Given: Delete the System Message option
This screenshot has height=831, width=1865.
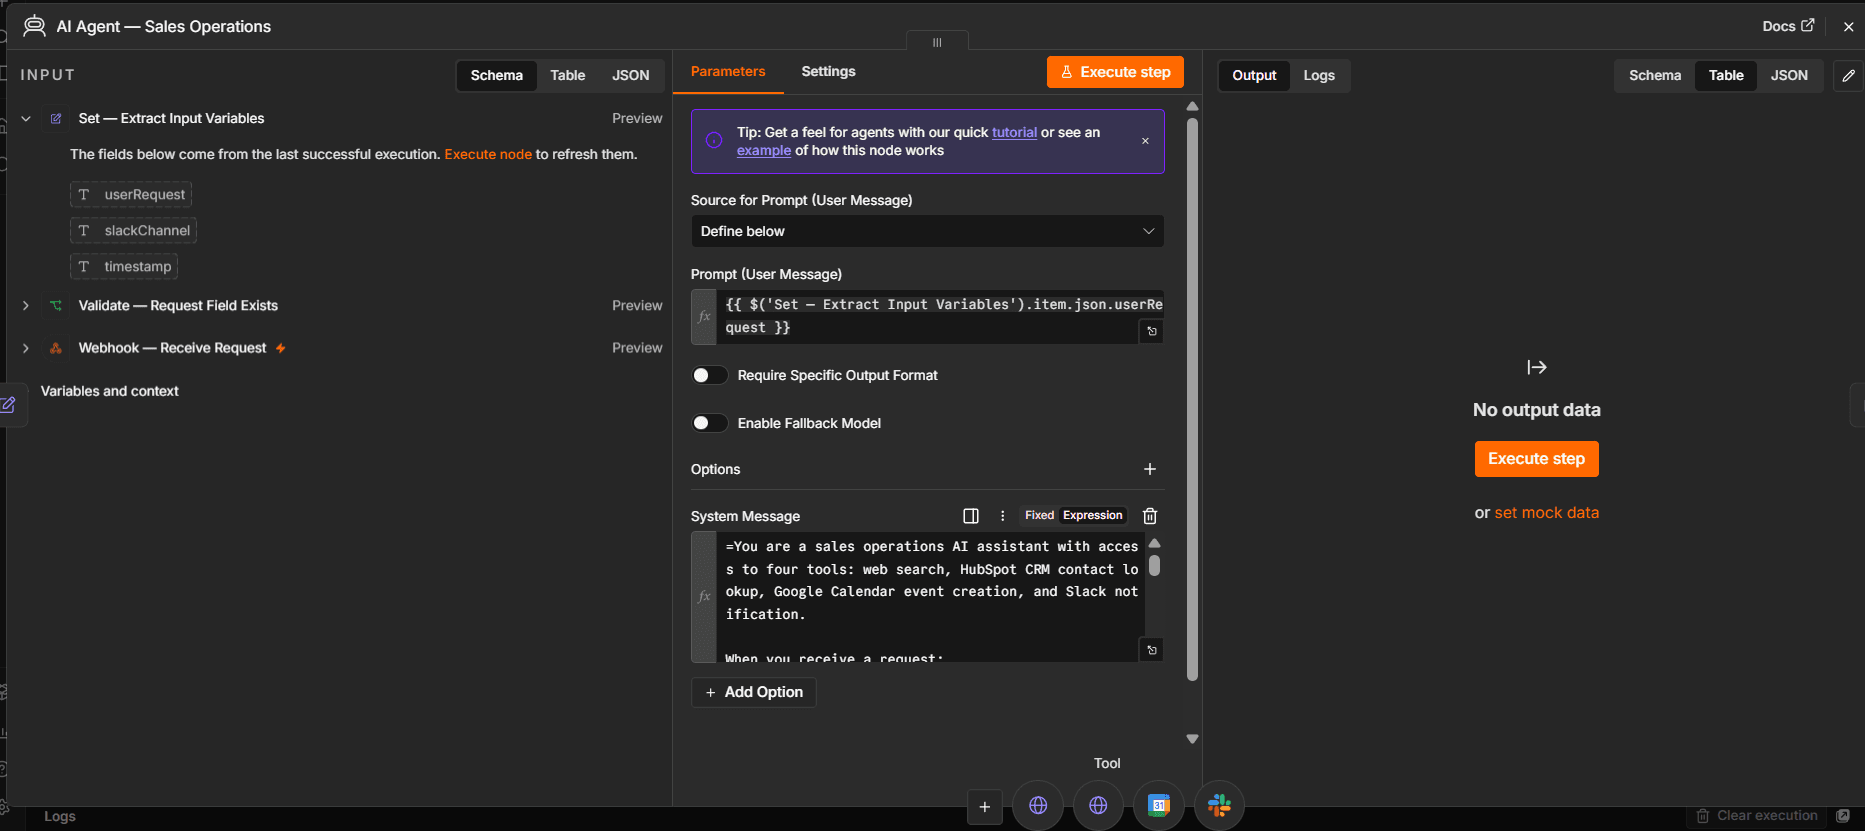Looking at the screenshot, I should pyautogui.click(x=1150, y=516).
